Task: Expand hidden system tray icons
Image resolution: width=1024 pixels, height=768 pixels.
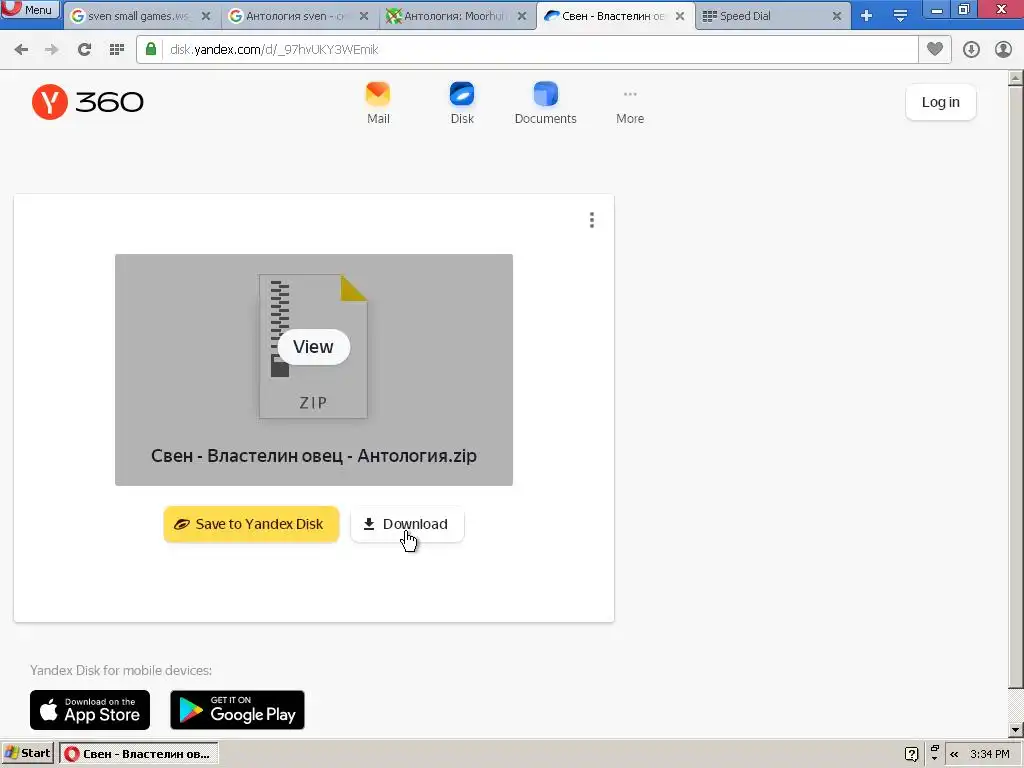Action: click(x=955, y=754)
